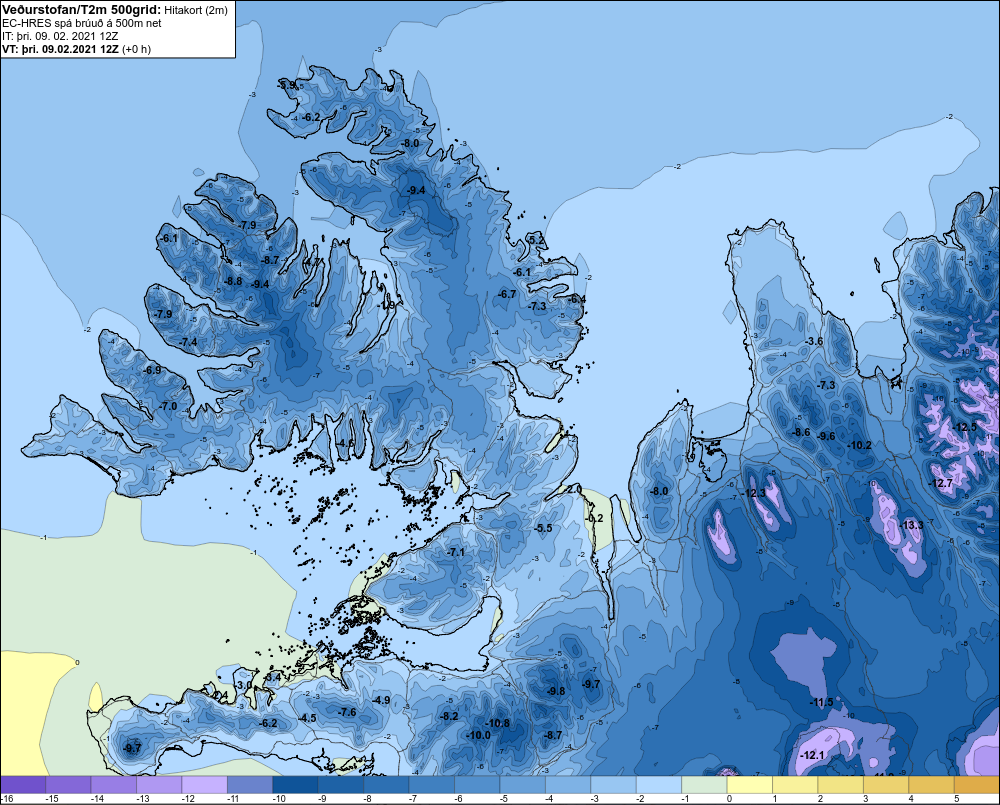Pick the legend swatch between -8 and -7
This screenshot has width=1000, height=805.
(386, 785)
